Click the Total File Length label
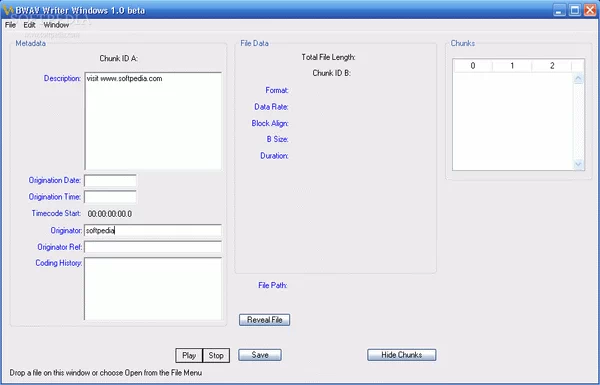The width and height of the screenshot is (600, 385). [328, 57]
